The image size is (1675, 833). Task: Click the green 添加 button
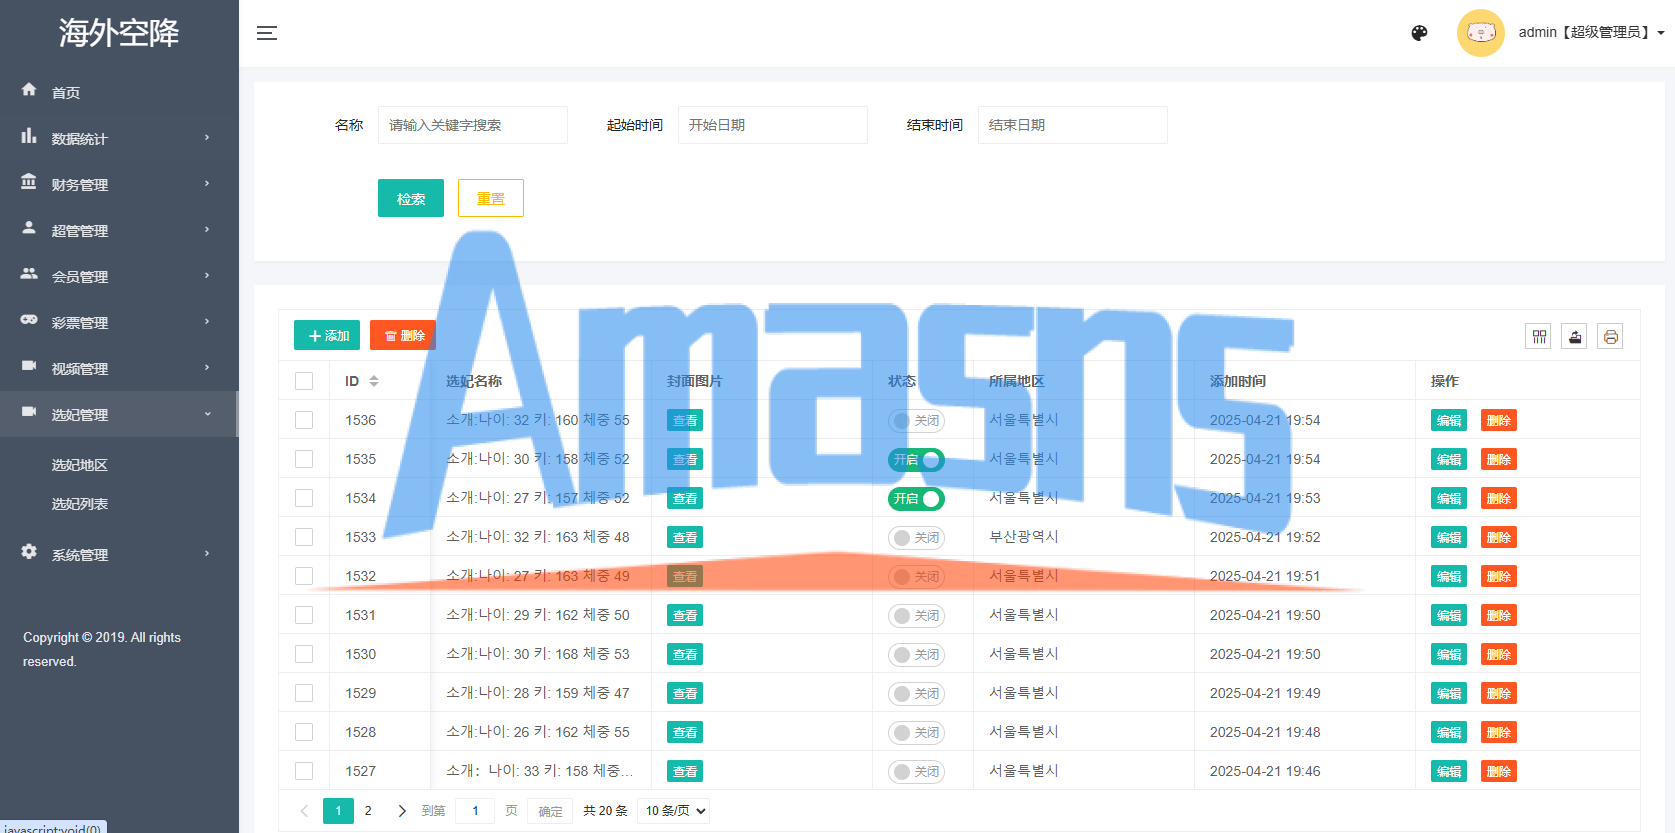[x=327, y=336]
